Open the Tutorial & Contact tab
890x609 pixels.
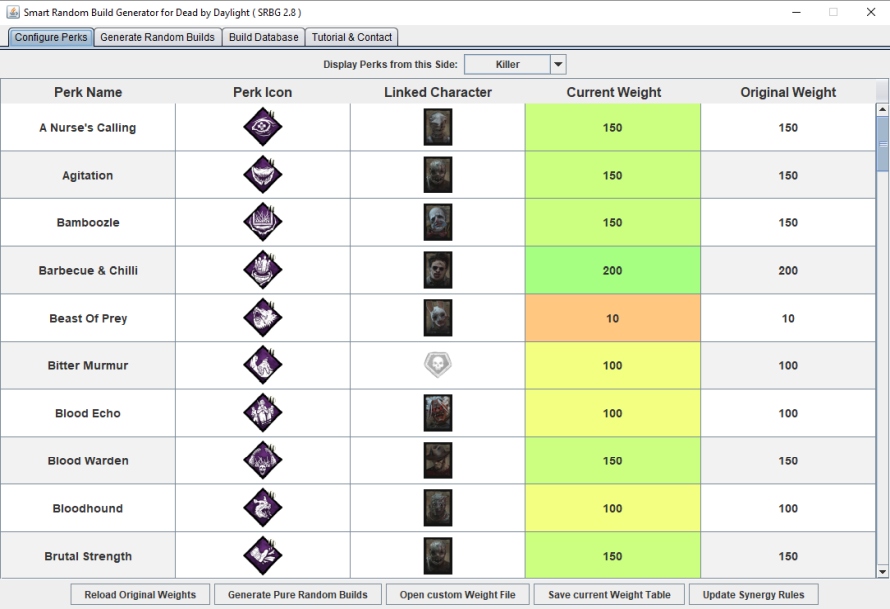tap(351, 37)
